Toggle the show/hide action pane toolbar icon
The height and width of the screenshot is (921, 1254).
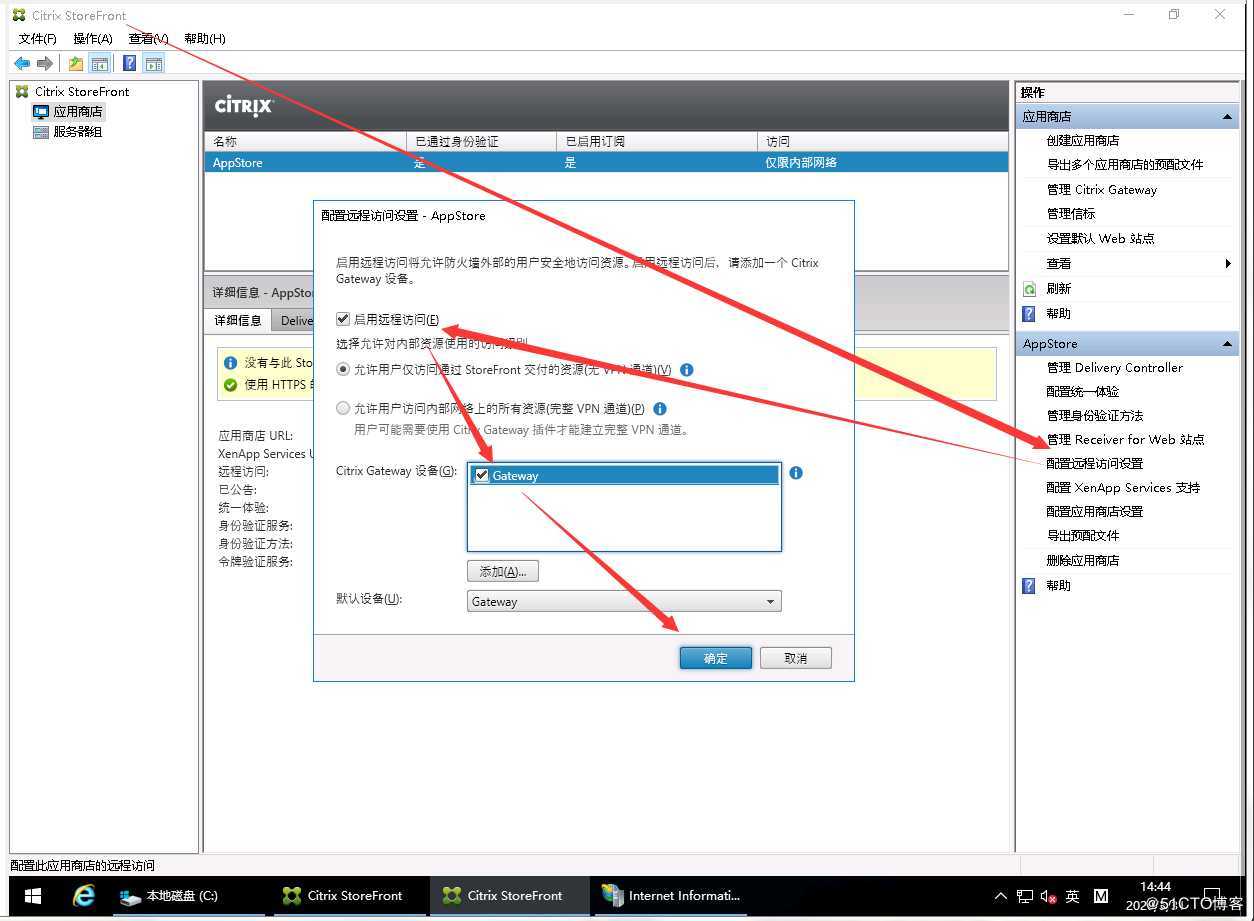(153, 64)
